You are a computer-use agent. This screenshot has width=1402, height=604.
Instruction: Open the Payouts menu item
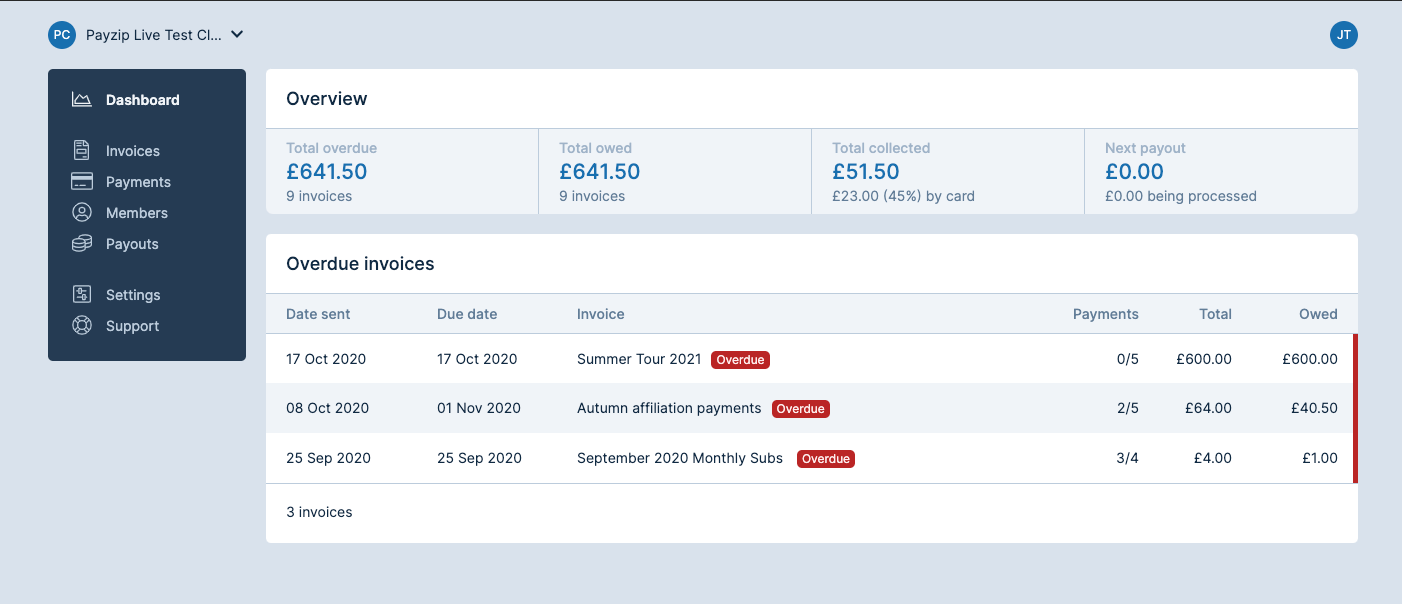(132, 244)
